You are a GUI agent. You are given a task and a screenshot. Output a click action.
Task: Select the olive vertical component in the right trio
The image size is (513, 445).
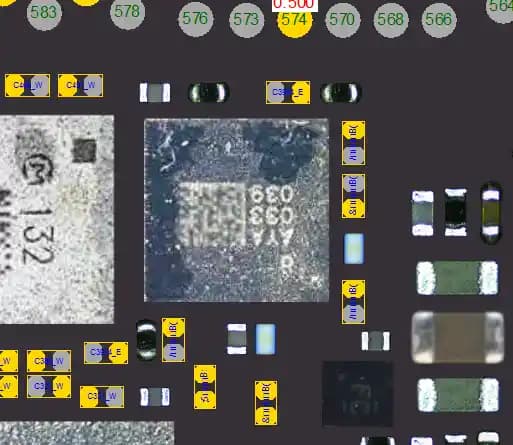click(x=491, y=213)
